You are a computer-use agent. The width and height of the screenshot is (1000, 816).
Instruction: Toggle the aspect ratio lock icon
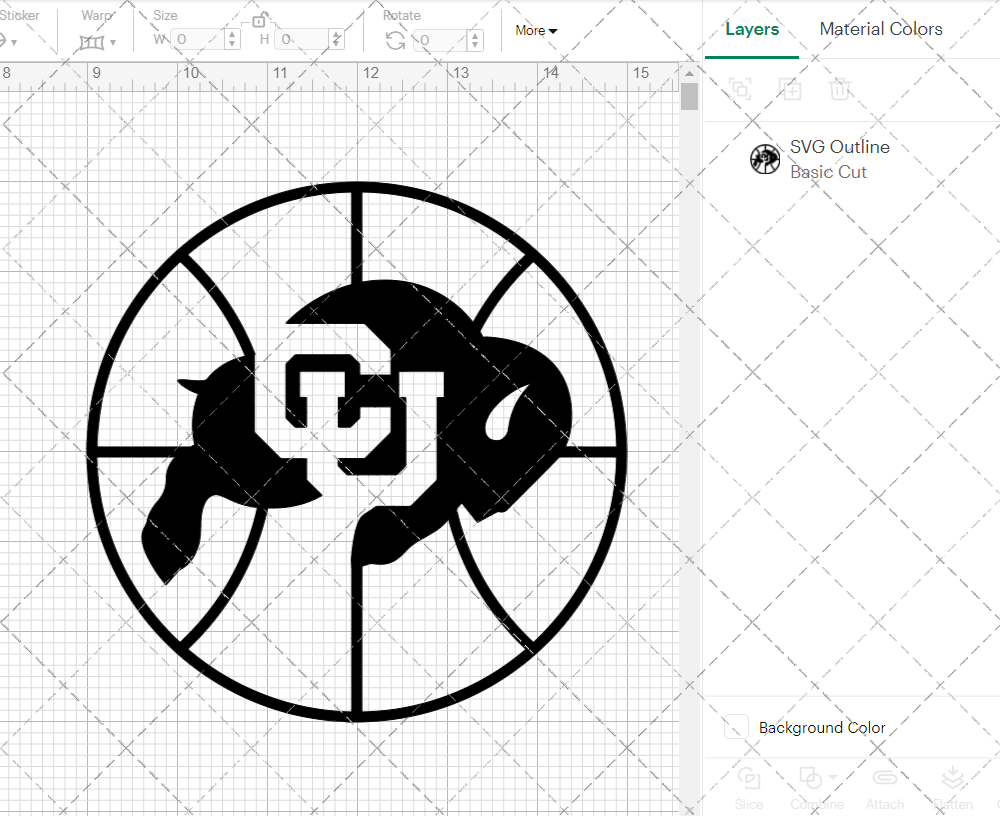tap(258, 20)
